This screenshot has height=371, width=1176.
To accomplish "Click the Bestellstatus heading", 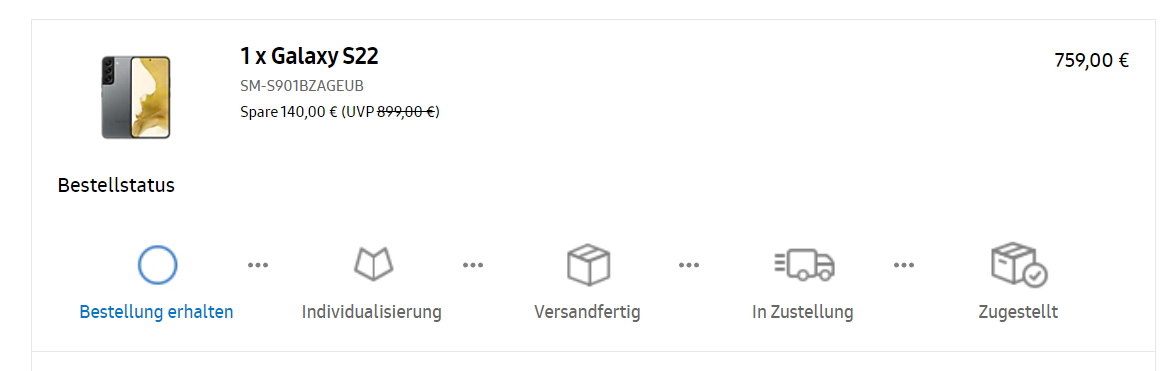I will (x=116, y=185).
